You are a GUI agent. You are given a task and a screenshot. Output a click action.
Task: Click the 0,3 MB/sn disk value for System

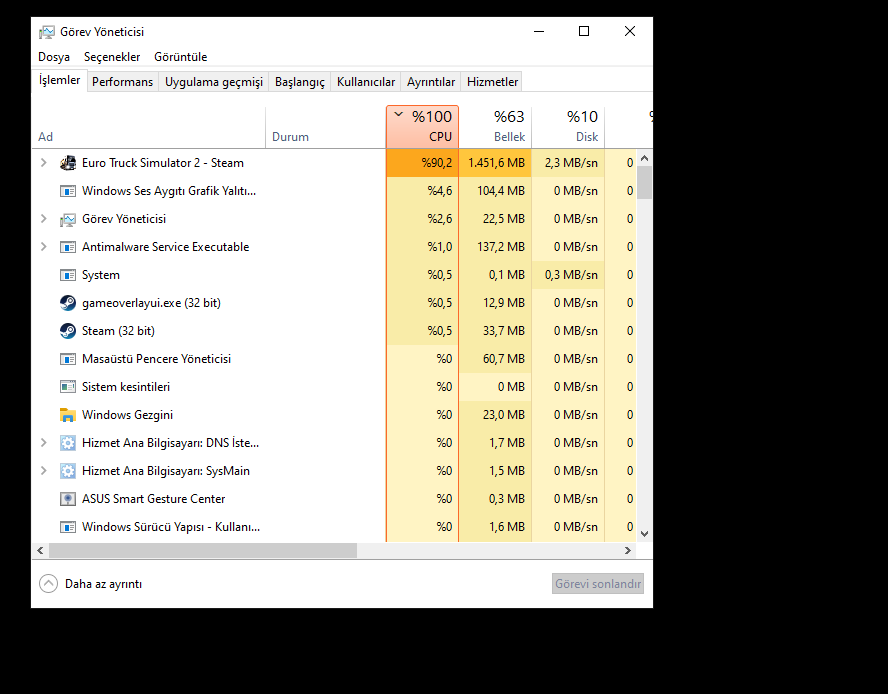571,275
